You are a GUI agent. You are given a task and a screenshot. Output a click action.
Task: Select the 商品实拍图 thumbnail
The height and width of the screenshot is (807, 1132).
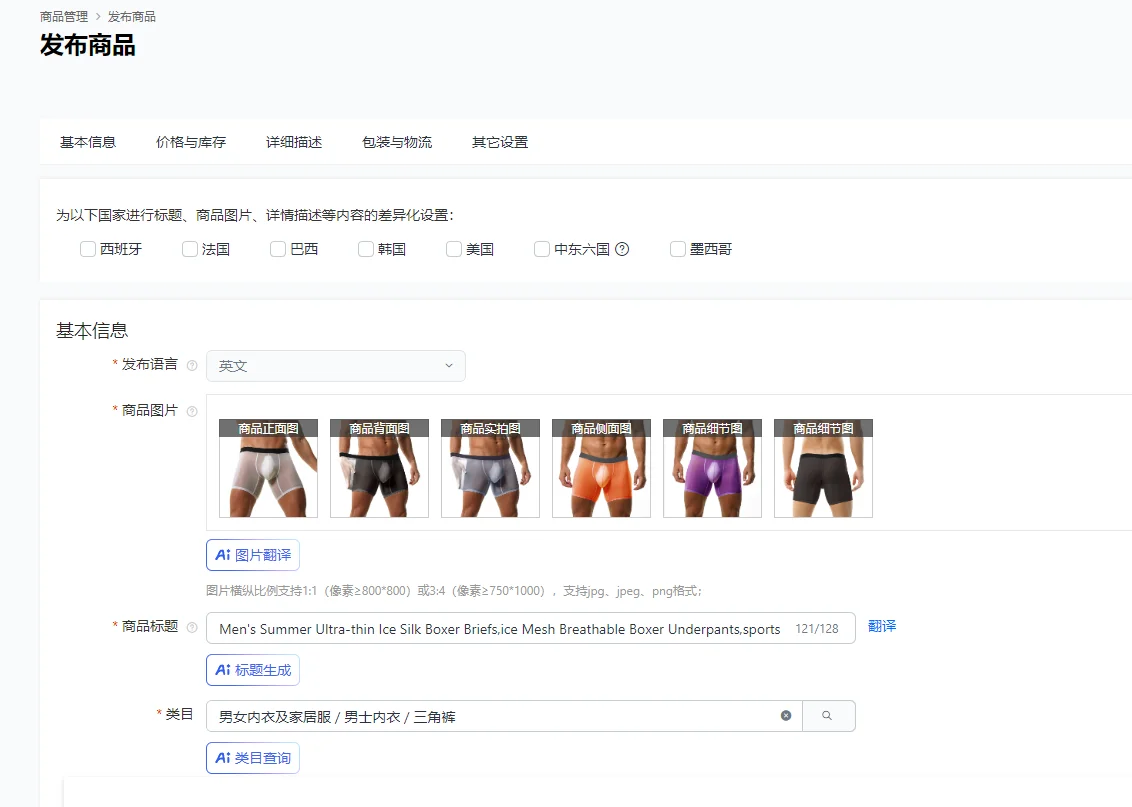[491, 468]
